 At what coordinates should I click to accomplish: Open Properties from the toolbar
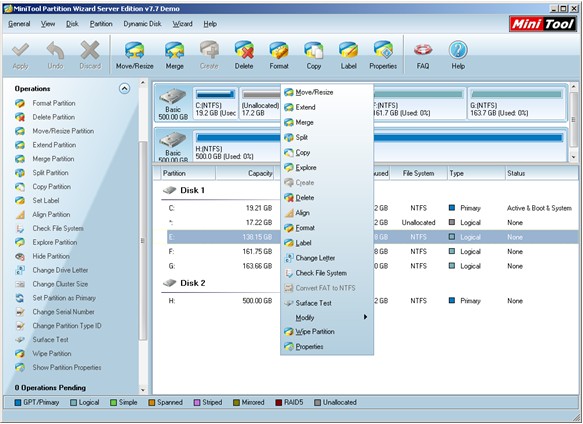[x=383, y=55]
